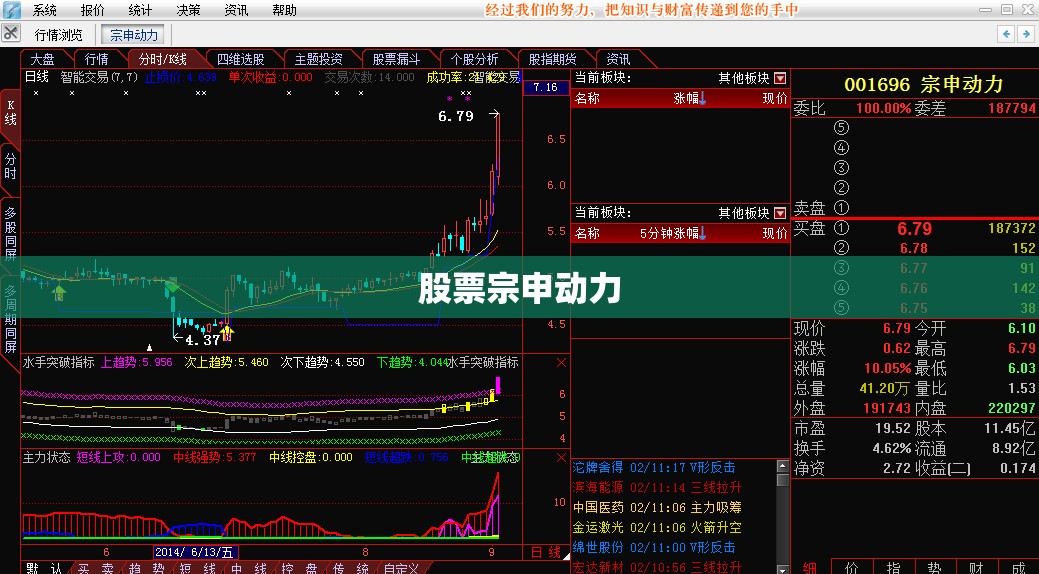Viewport: 1039px width, 574px height.
Task: Click stock title 001696 宗申动力
Action: [x=924, y=85]
